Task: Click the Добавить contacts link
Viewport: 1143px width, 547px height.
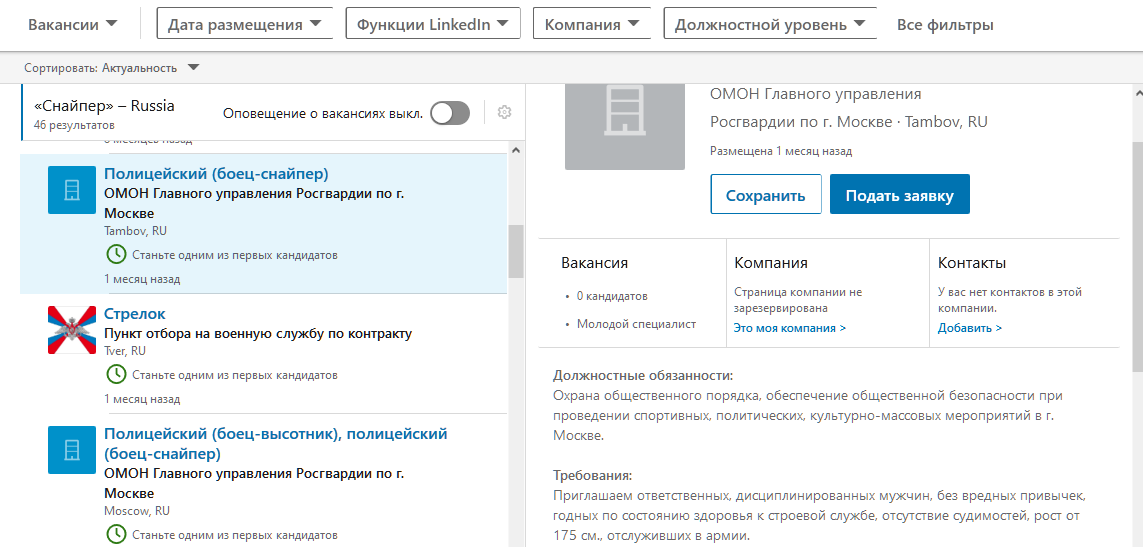Action: tap(970, 328)
